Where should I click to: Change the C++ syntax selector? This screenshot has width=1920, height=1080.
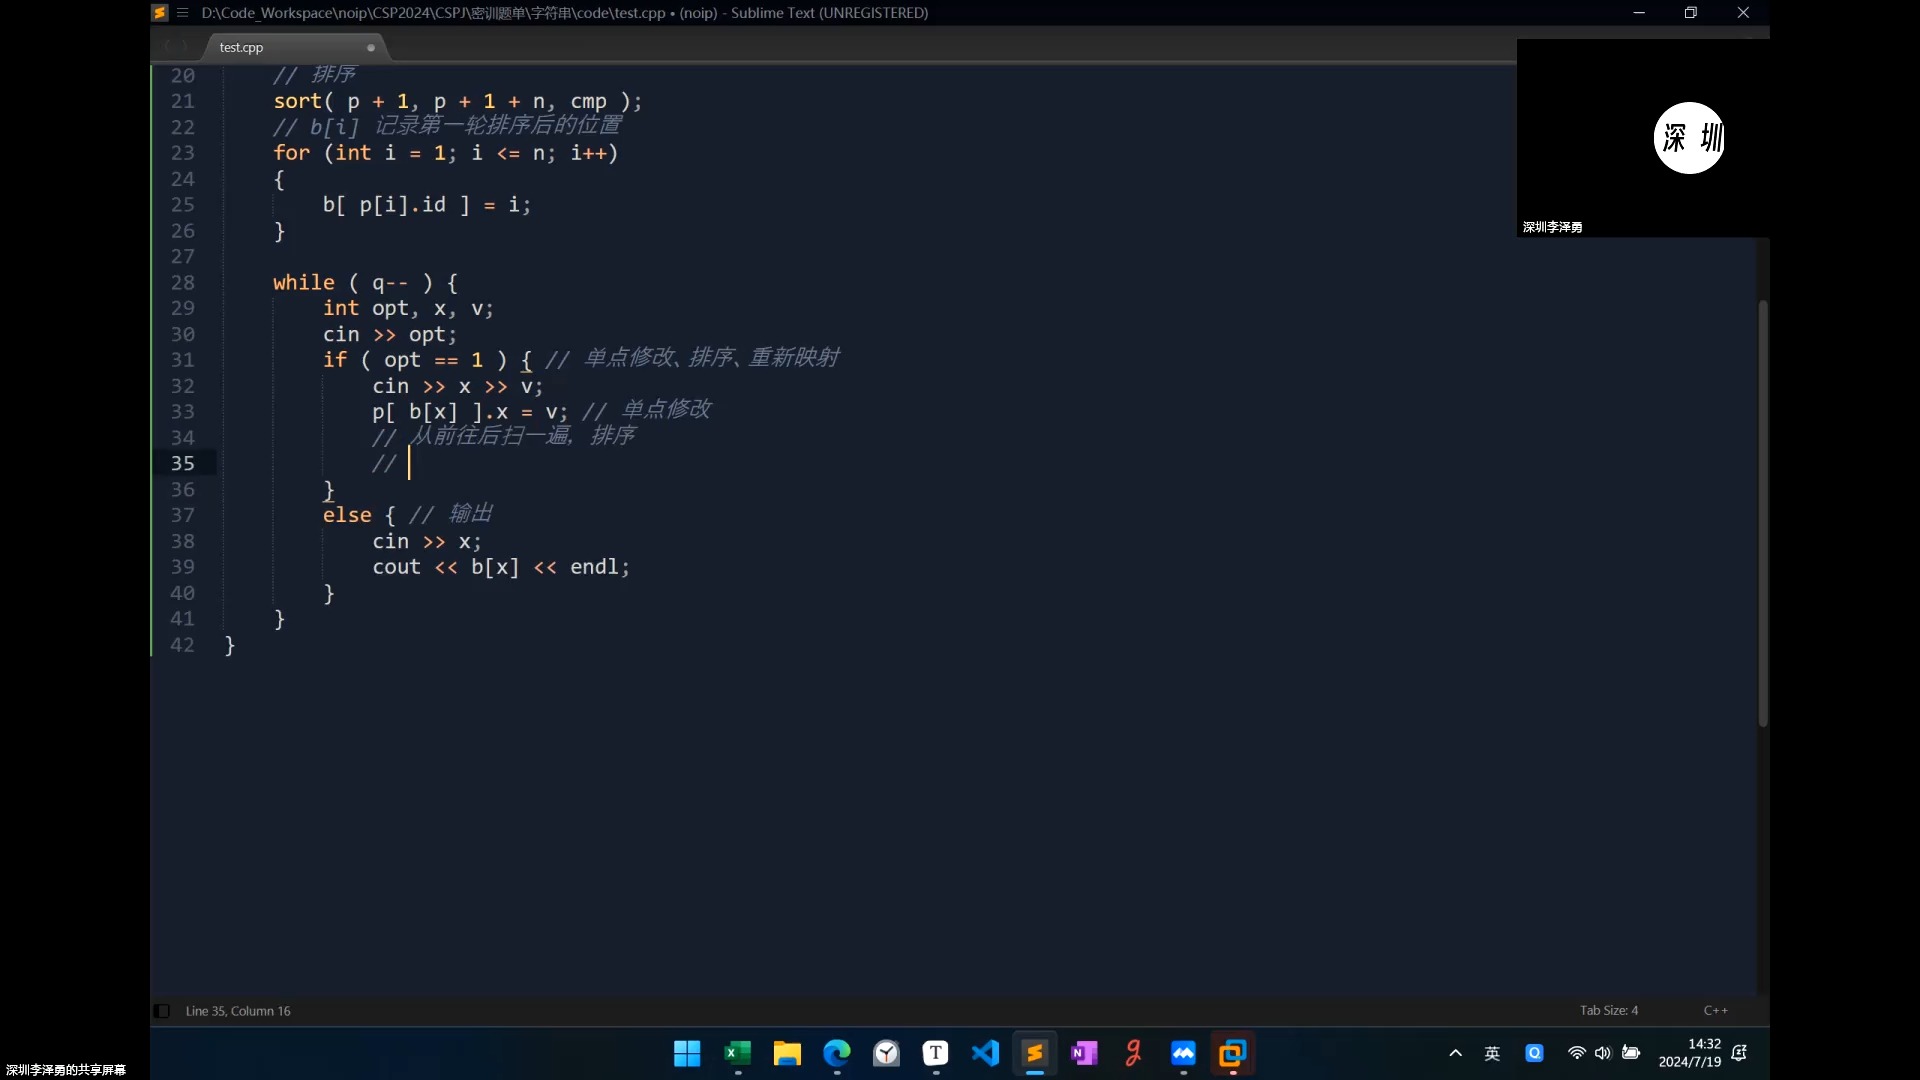tap(1716, 1011)
